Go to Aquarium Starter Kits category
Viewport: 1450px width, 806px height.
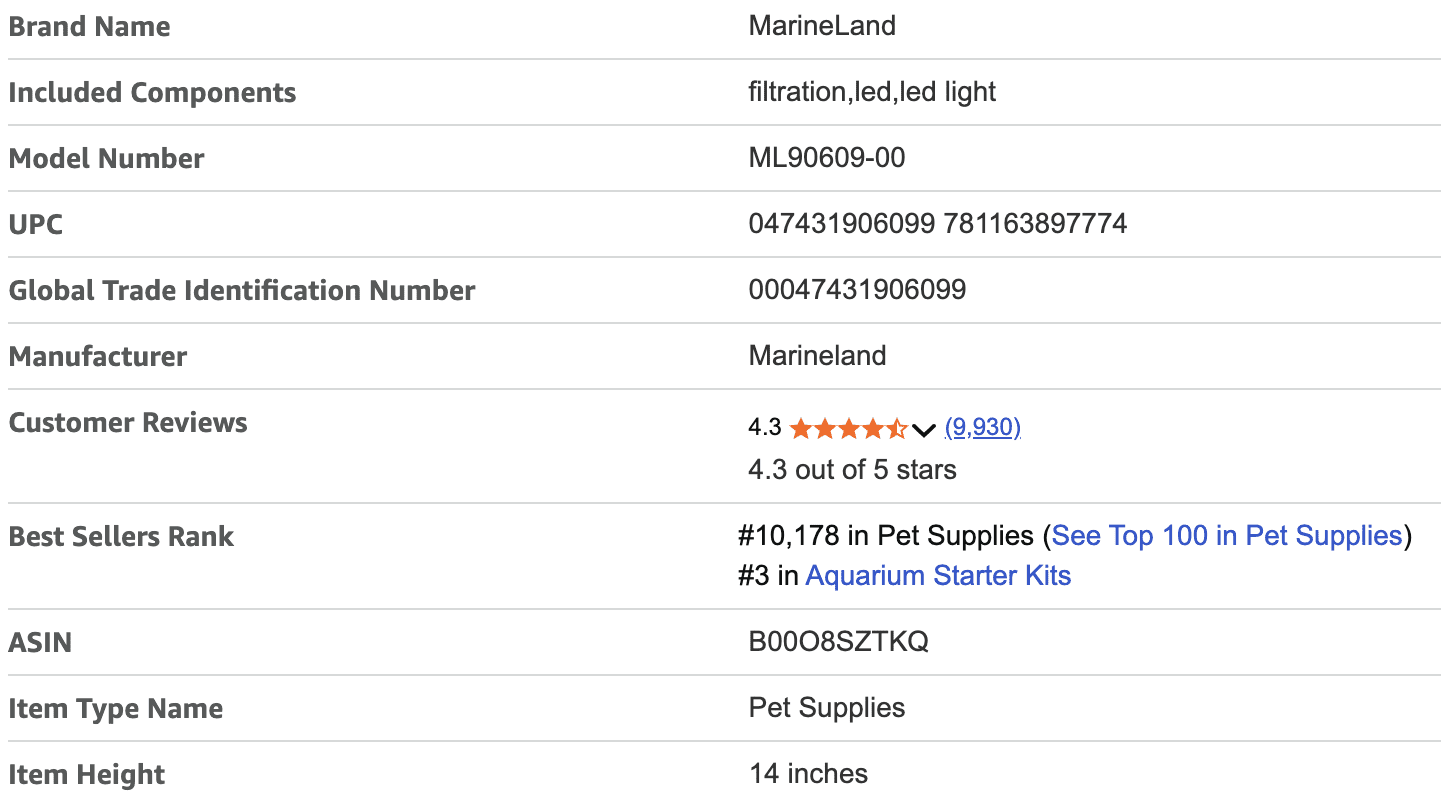(937, 576)
